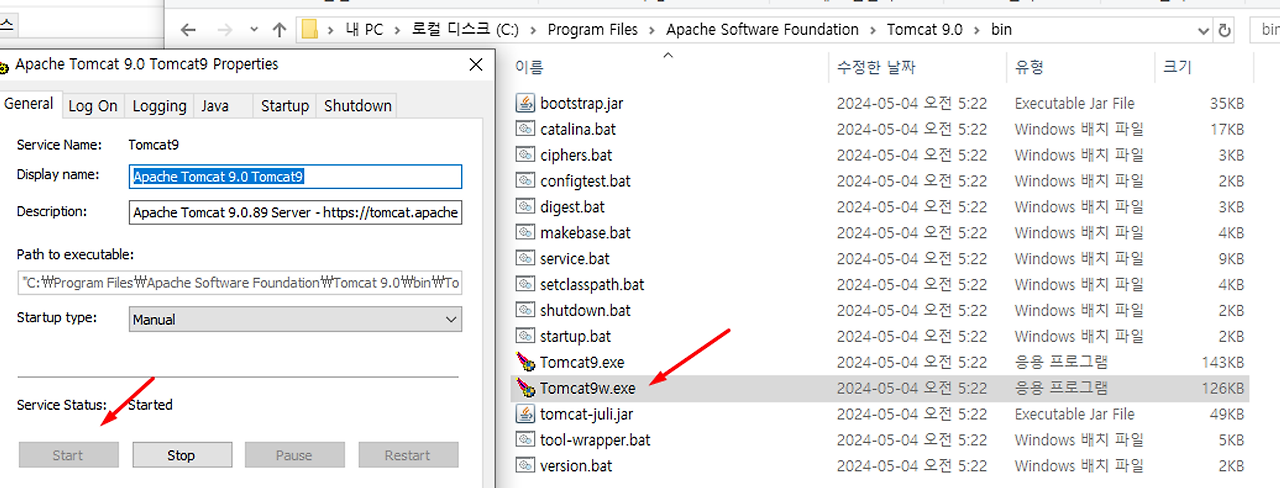Screen dimensions: 1280x488
Task: Click the Stop service button
Action: point(181,455)
